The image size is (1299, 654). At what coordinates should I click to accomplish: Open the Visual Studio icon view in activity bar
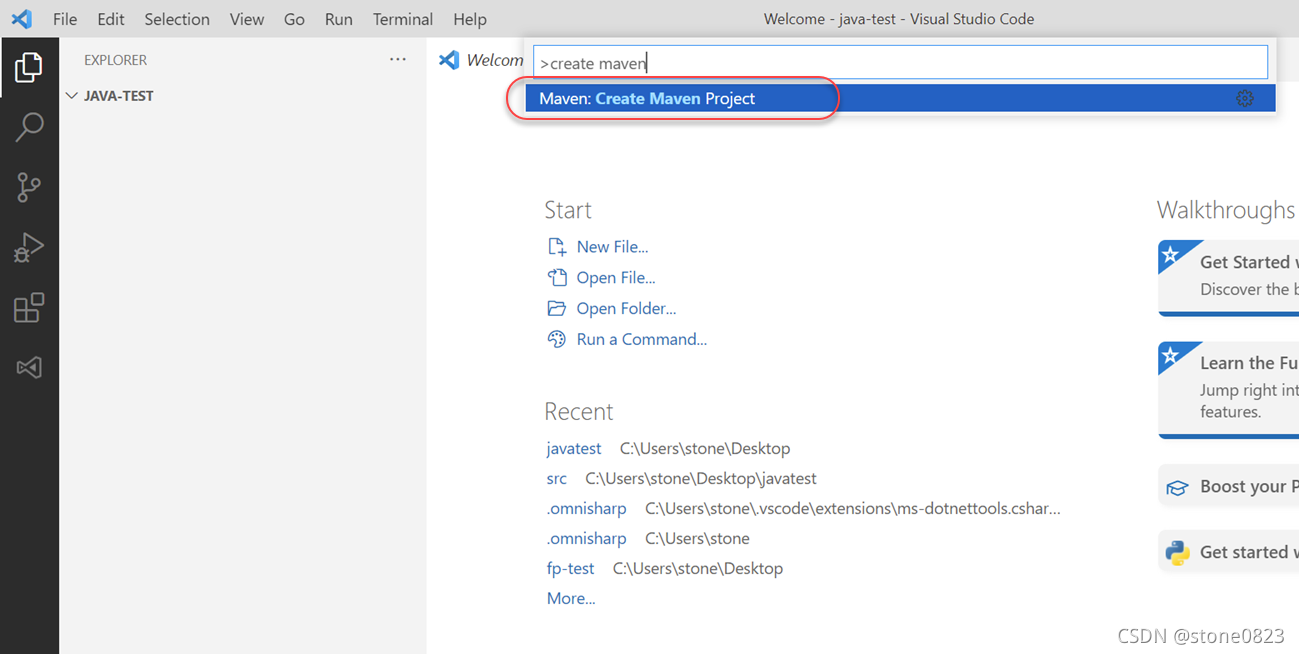(29, 367)
